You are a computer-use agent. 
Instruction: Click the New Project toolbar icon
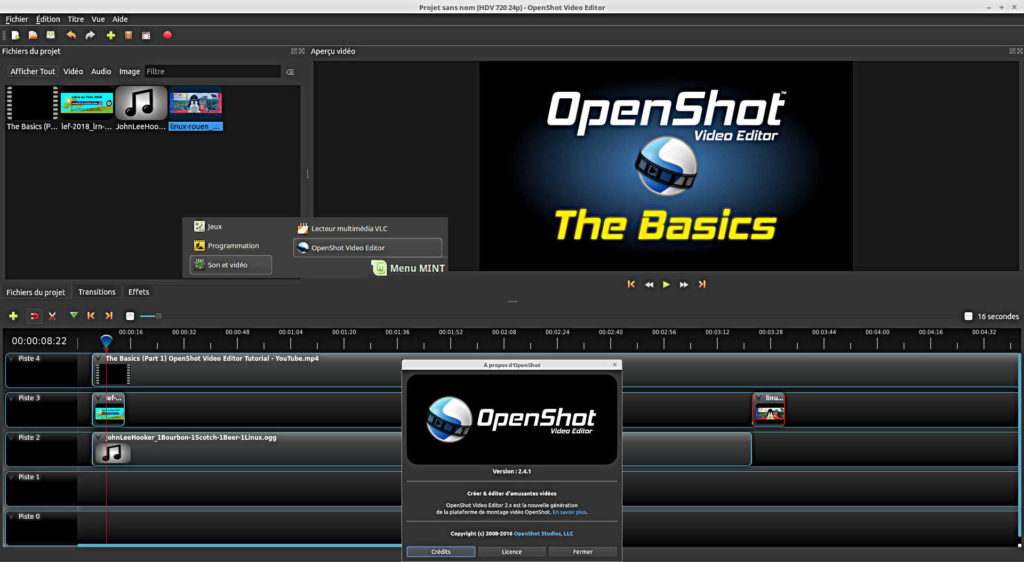click(15, 35)
